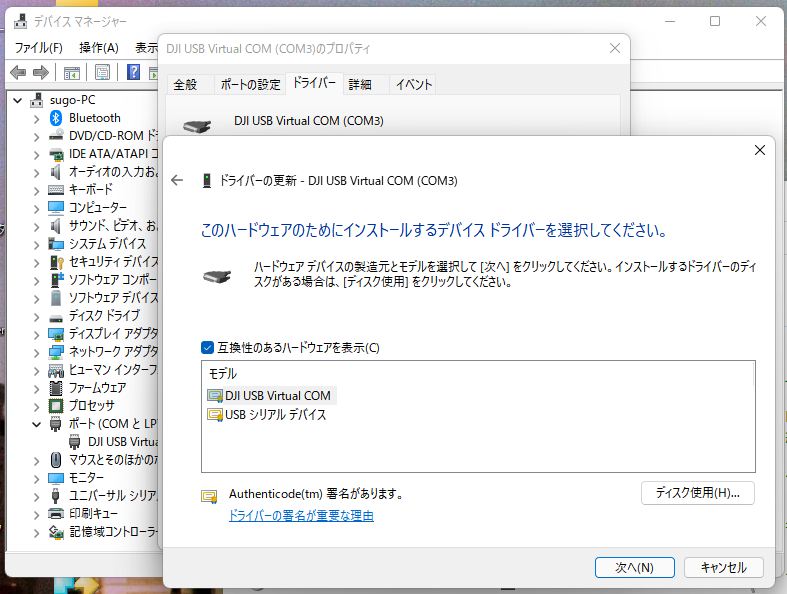This screenshot has width=787, height=594.
Task: Click the storage controller (記憶域コントローラー) icon
Action: tap(56, 532)
